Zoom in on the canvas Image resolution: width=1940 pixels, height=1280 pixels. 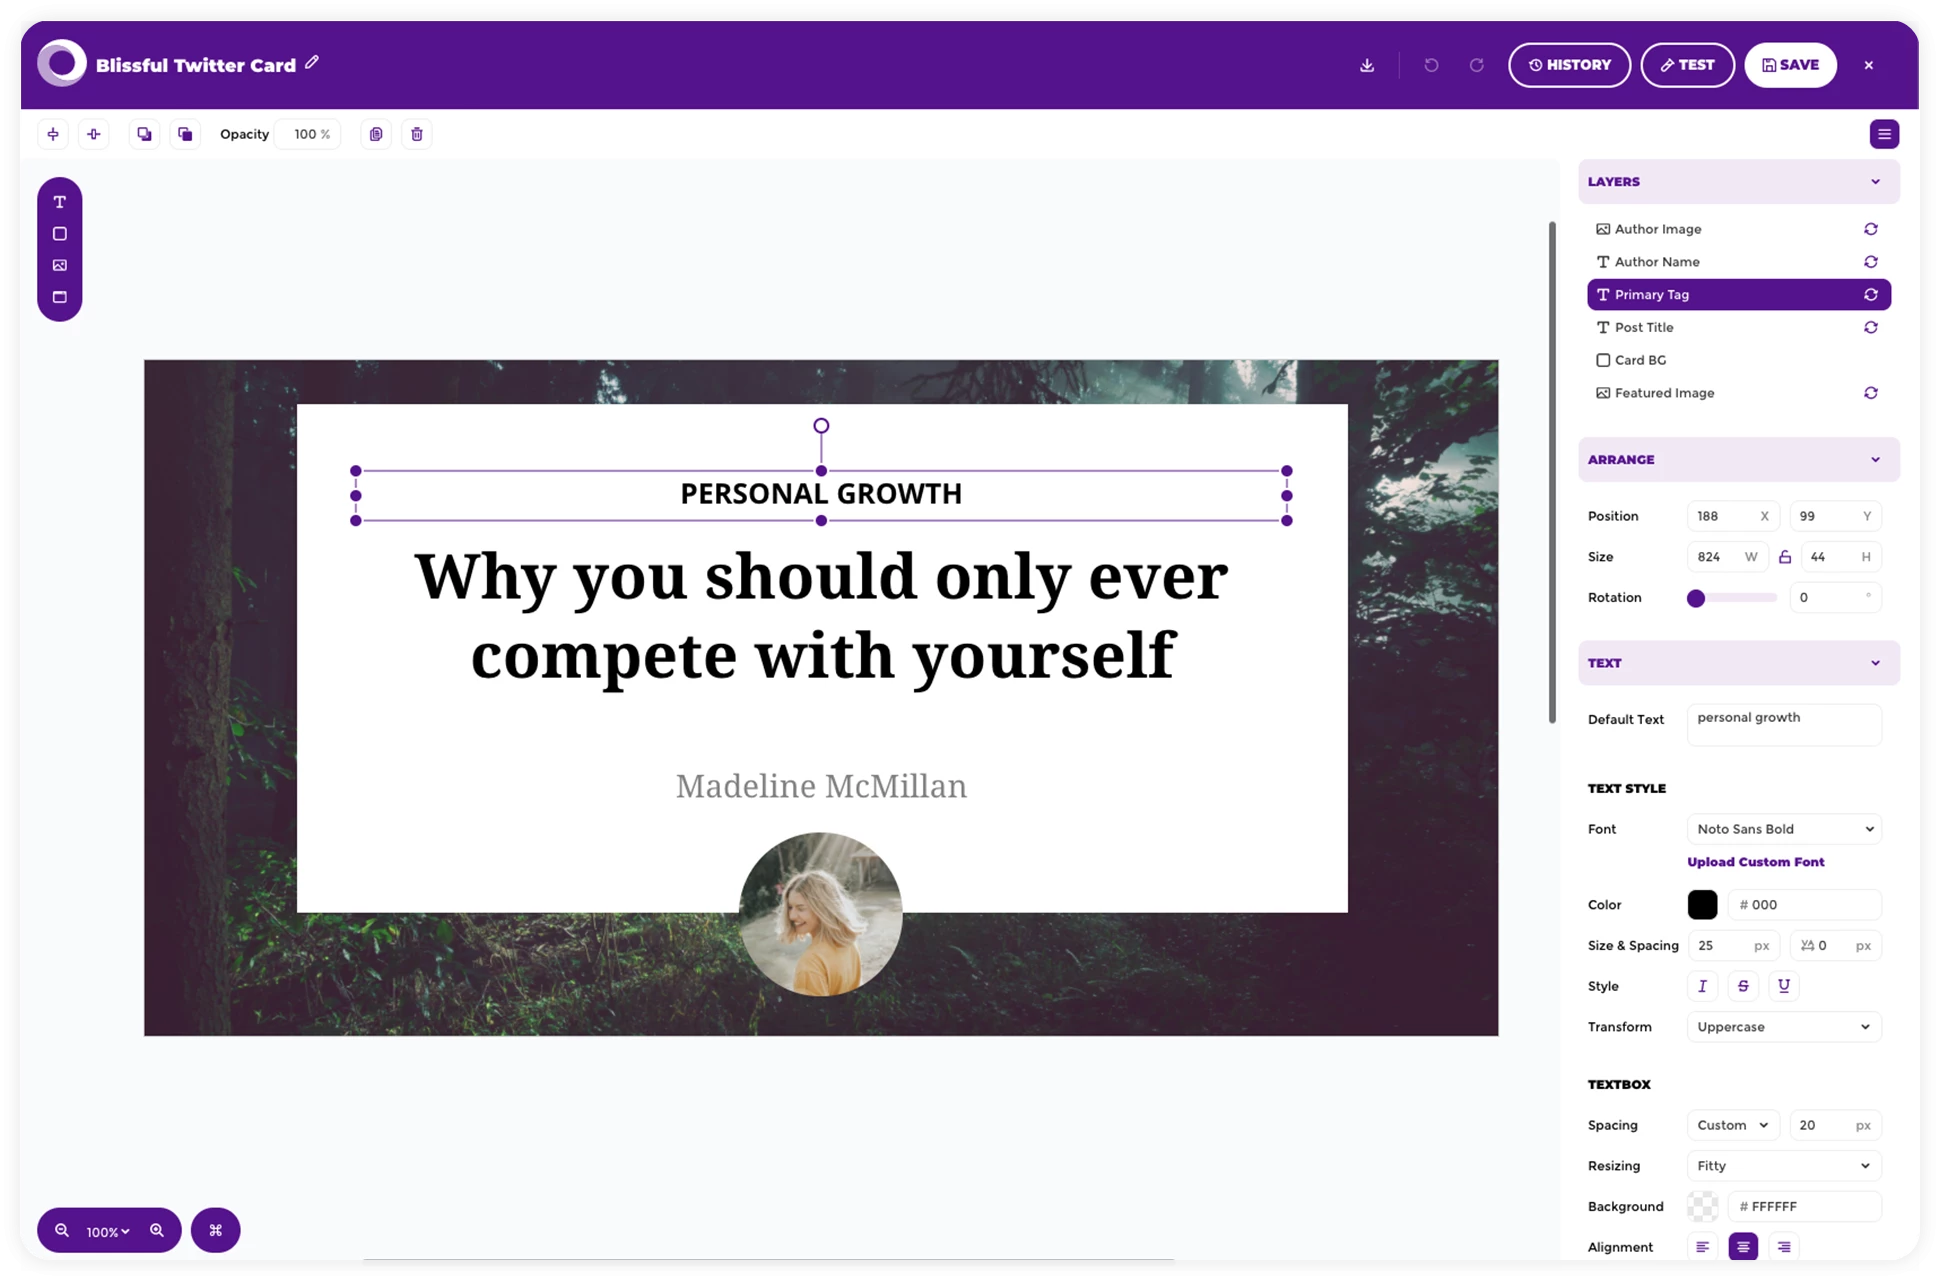pyautogui.click(x=157, y=1231)
